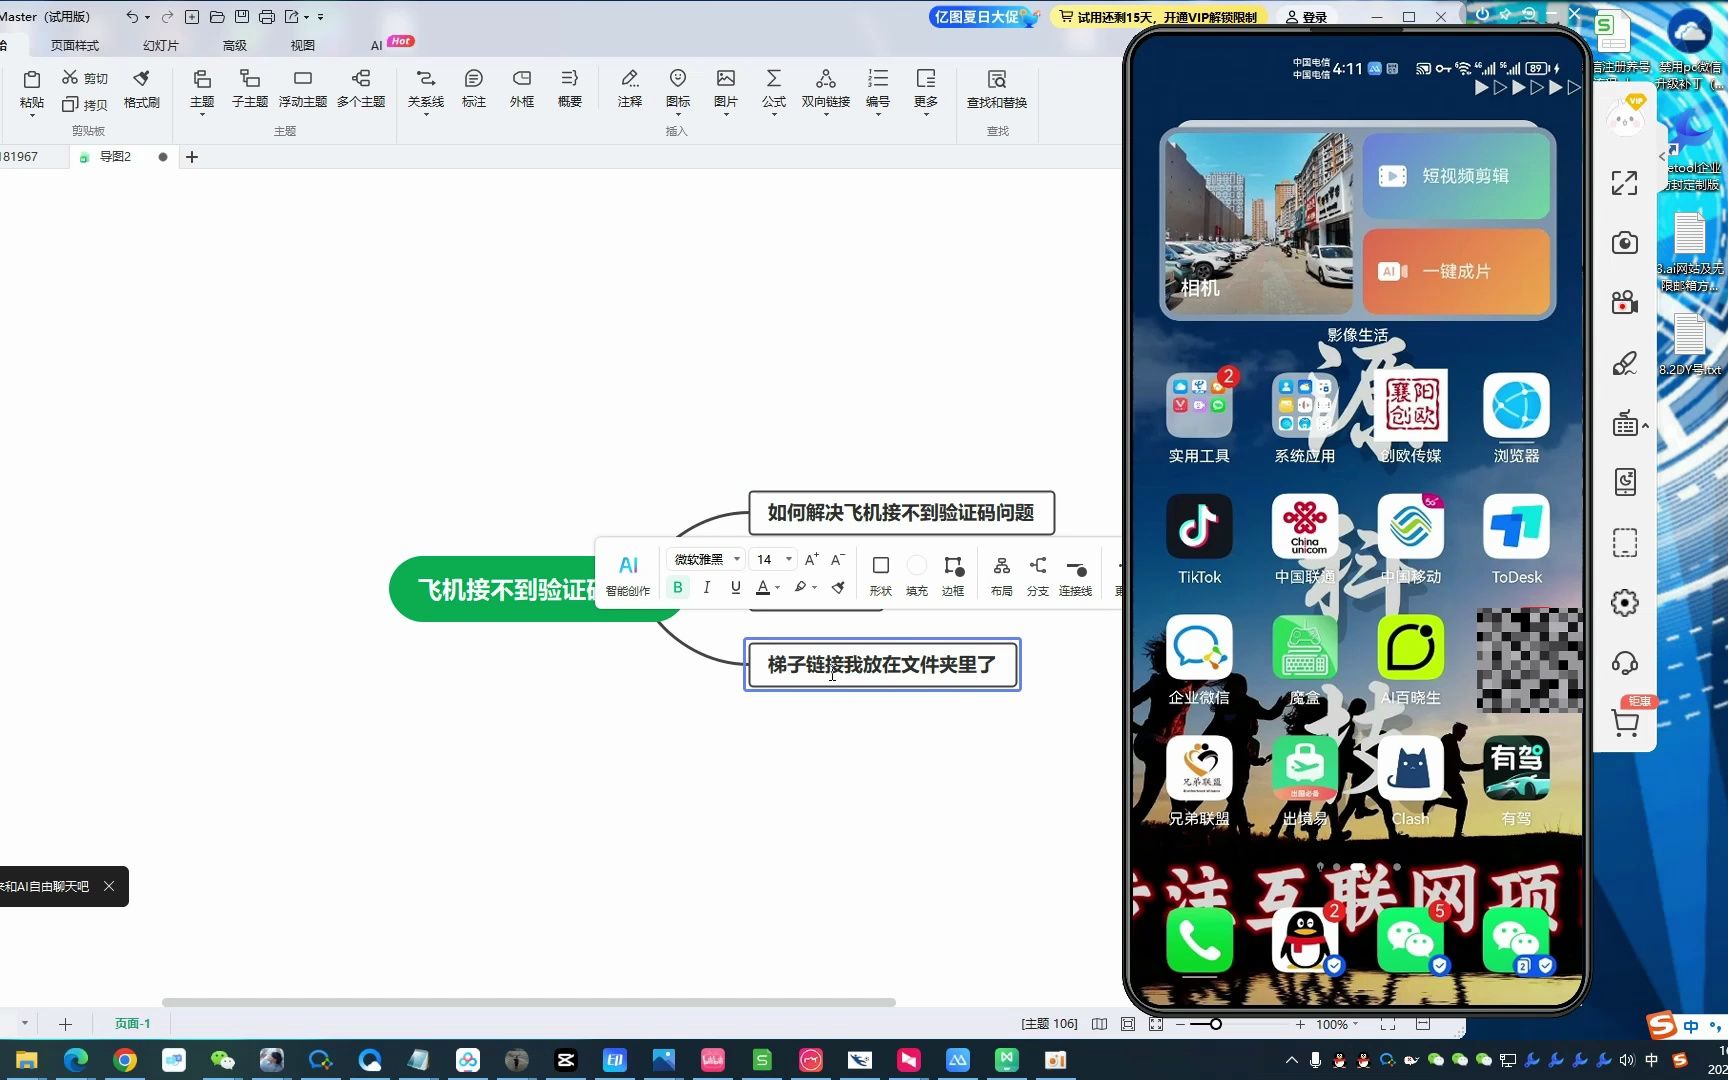The width and height of the screenshot is (1728, 1080).
Task: Add a Floating Topic (浮动主题)
Action: (x=303, y=88)
